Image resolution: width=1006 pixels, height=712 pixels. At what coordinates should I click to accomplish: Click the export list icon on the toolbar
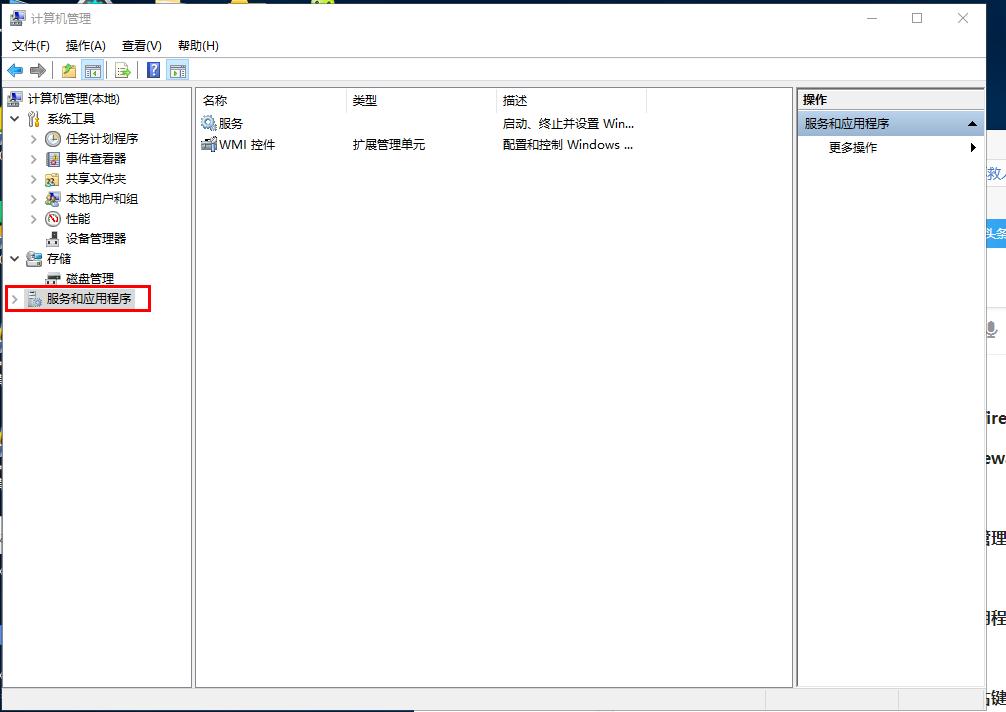[121, 69]
